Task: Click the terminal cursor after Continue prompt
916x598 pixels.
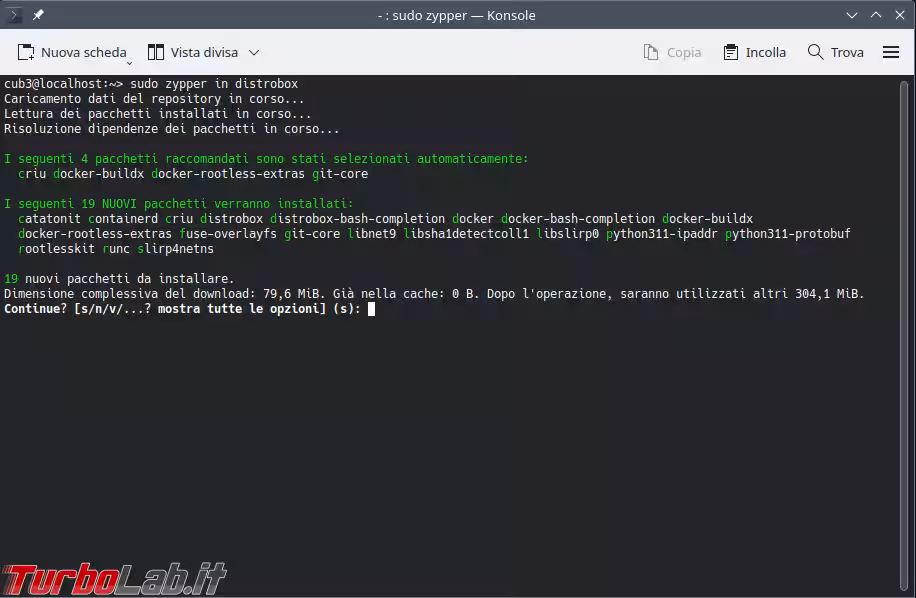Action: (x=372, y=309)
